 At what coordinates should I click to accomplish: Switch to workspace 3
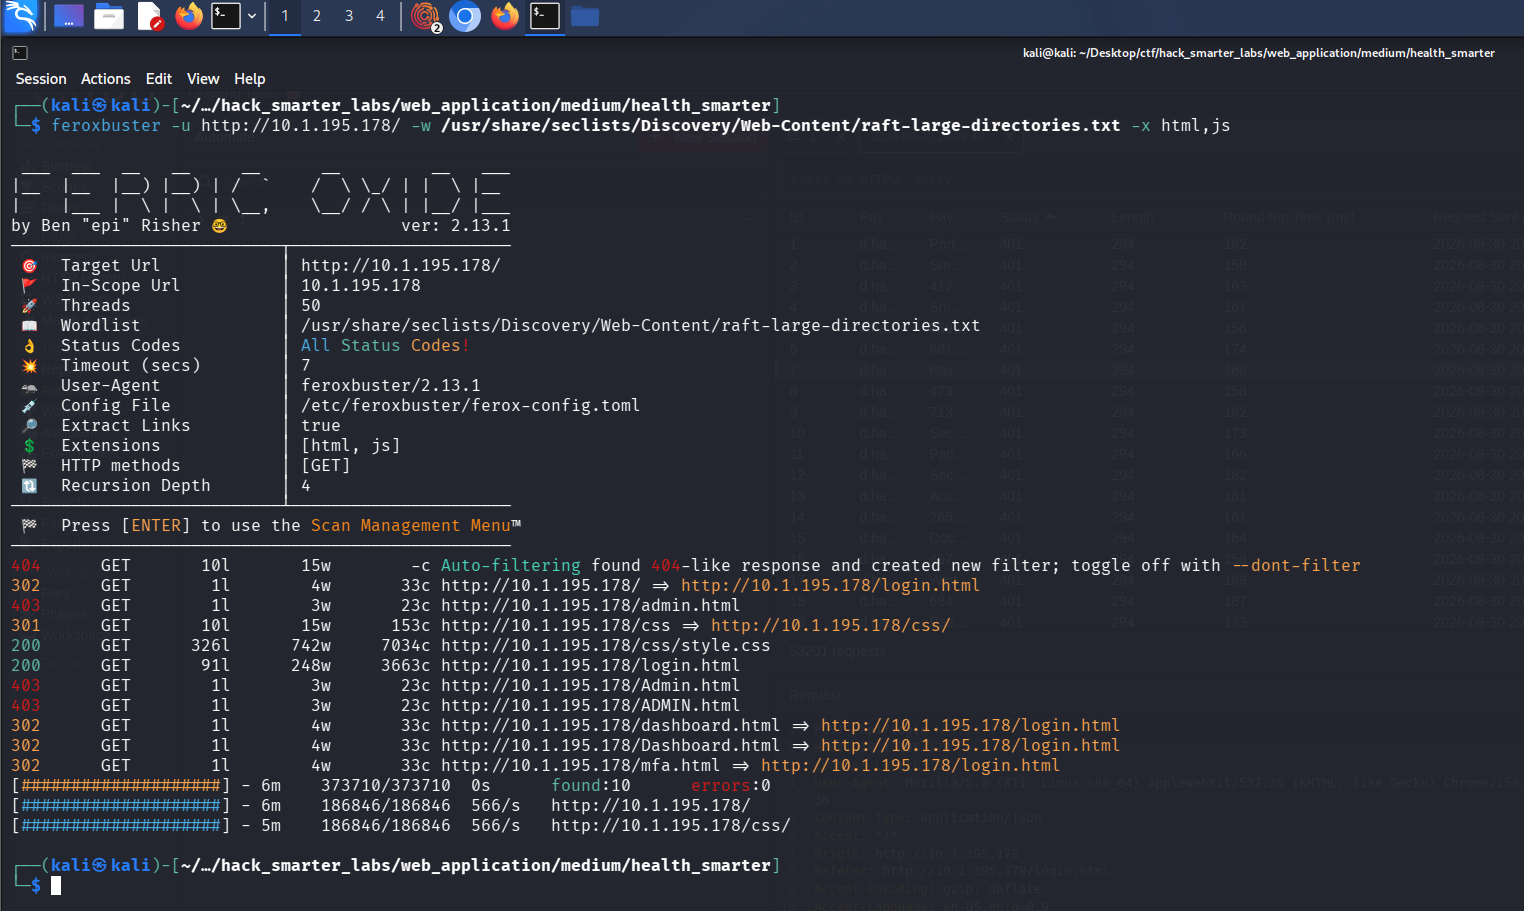[349, 16]
